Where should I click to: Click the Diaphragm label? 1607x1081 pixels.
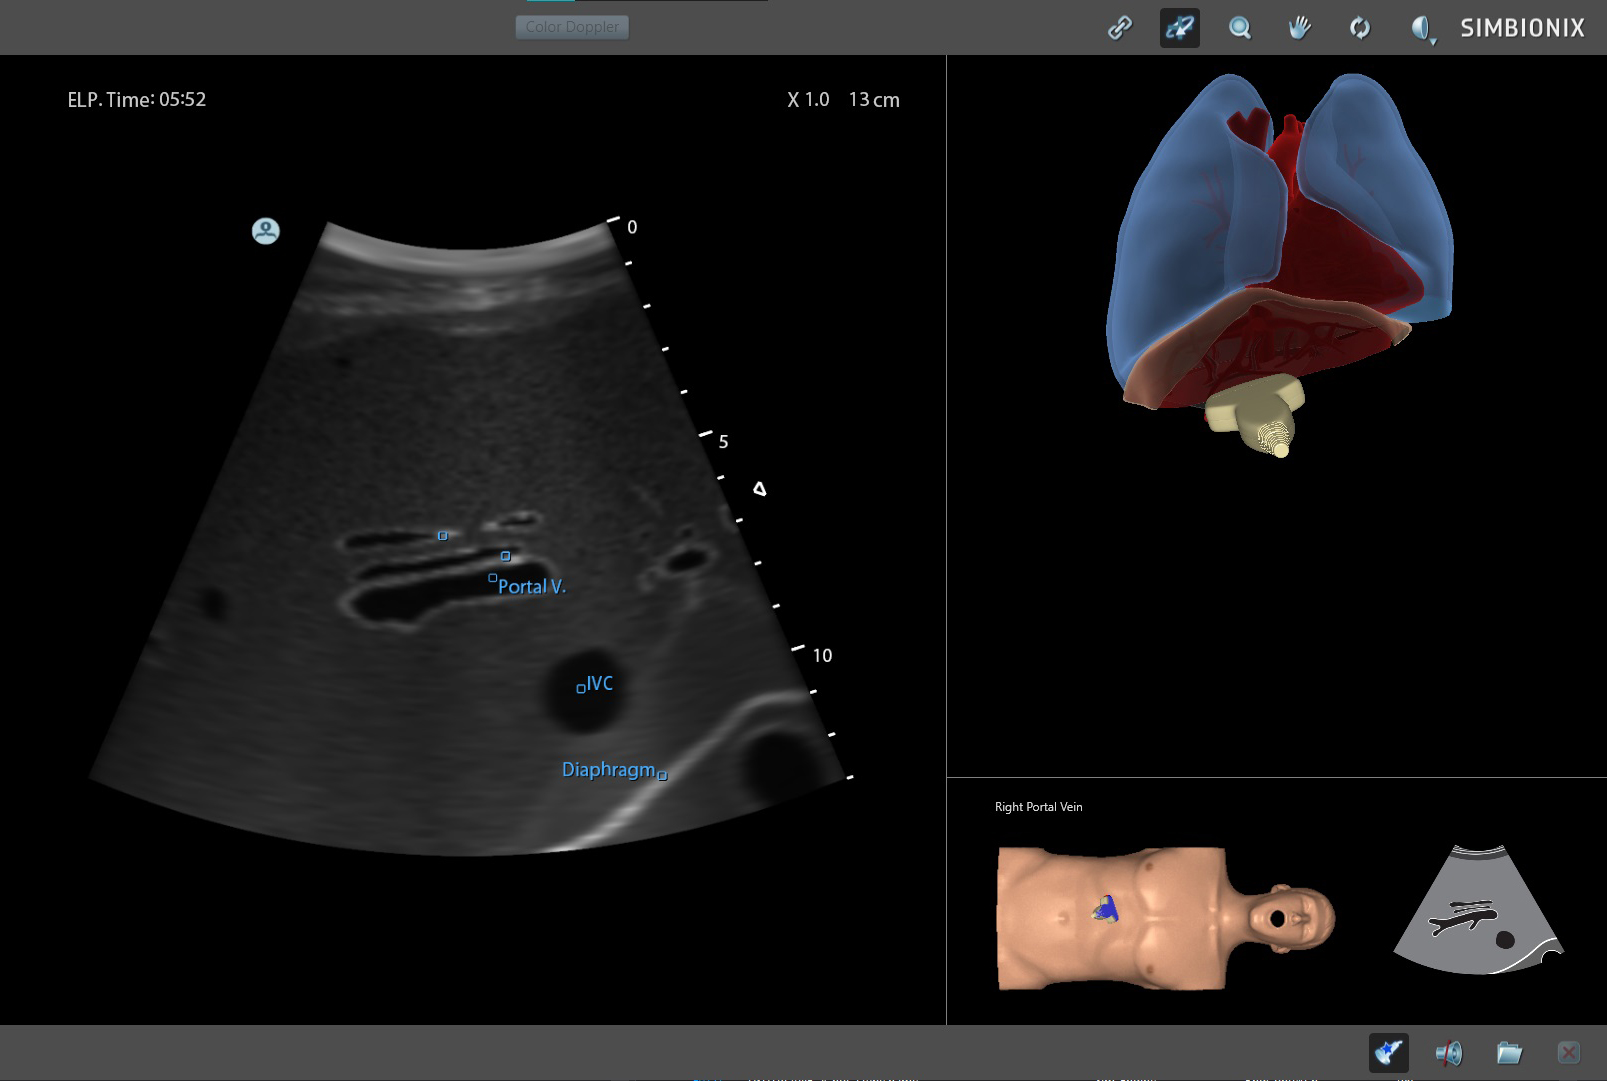pyautogui.click(x=606, y=769)
